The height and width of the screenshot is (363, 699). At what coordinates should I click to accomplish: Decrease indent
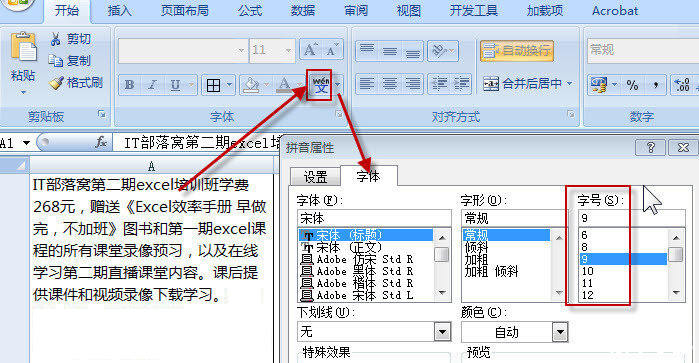coord(439,83)
